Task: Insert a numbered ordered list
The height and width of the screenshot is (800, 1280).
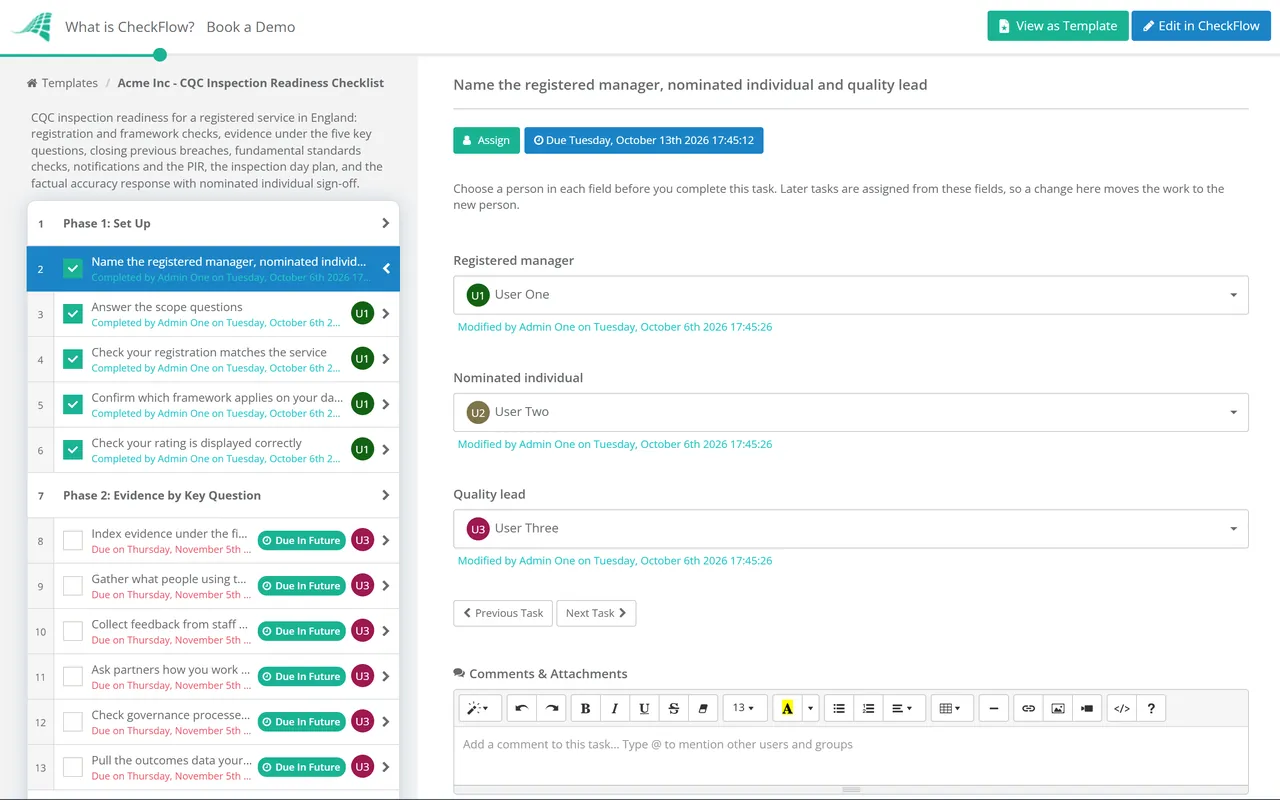Action: coord(868,708)
